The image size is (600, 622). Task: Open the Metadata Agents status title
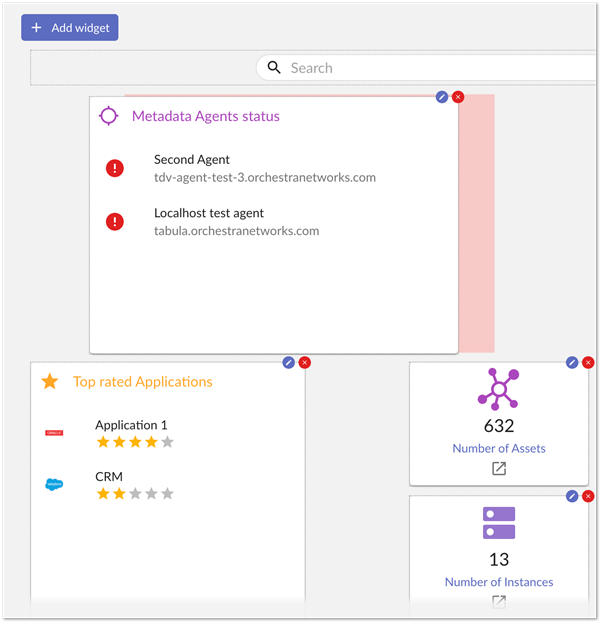(x=205, y=116)
